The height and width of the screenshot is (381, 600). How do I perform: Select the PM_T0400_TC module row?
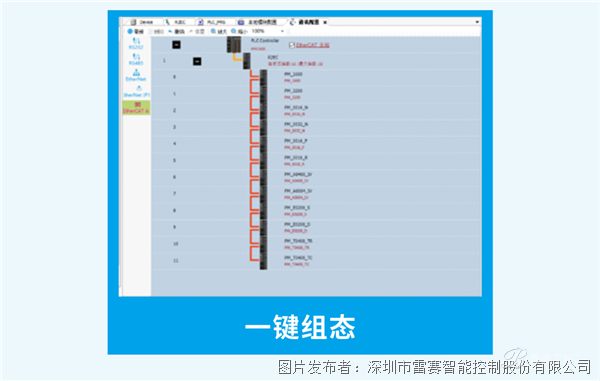pyautogui.click(x=316, y=261)
